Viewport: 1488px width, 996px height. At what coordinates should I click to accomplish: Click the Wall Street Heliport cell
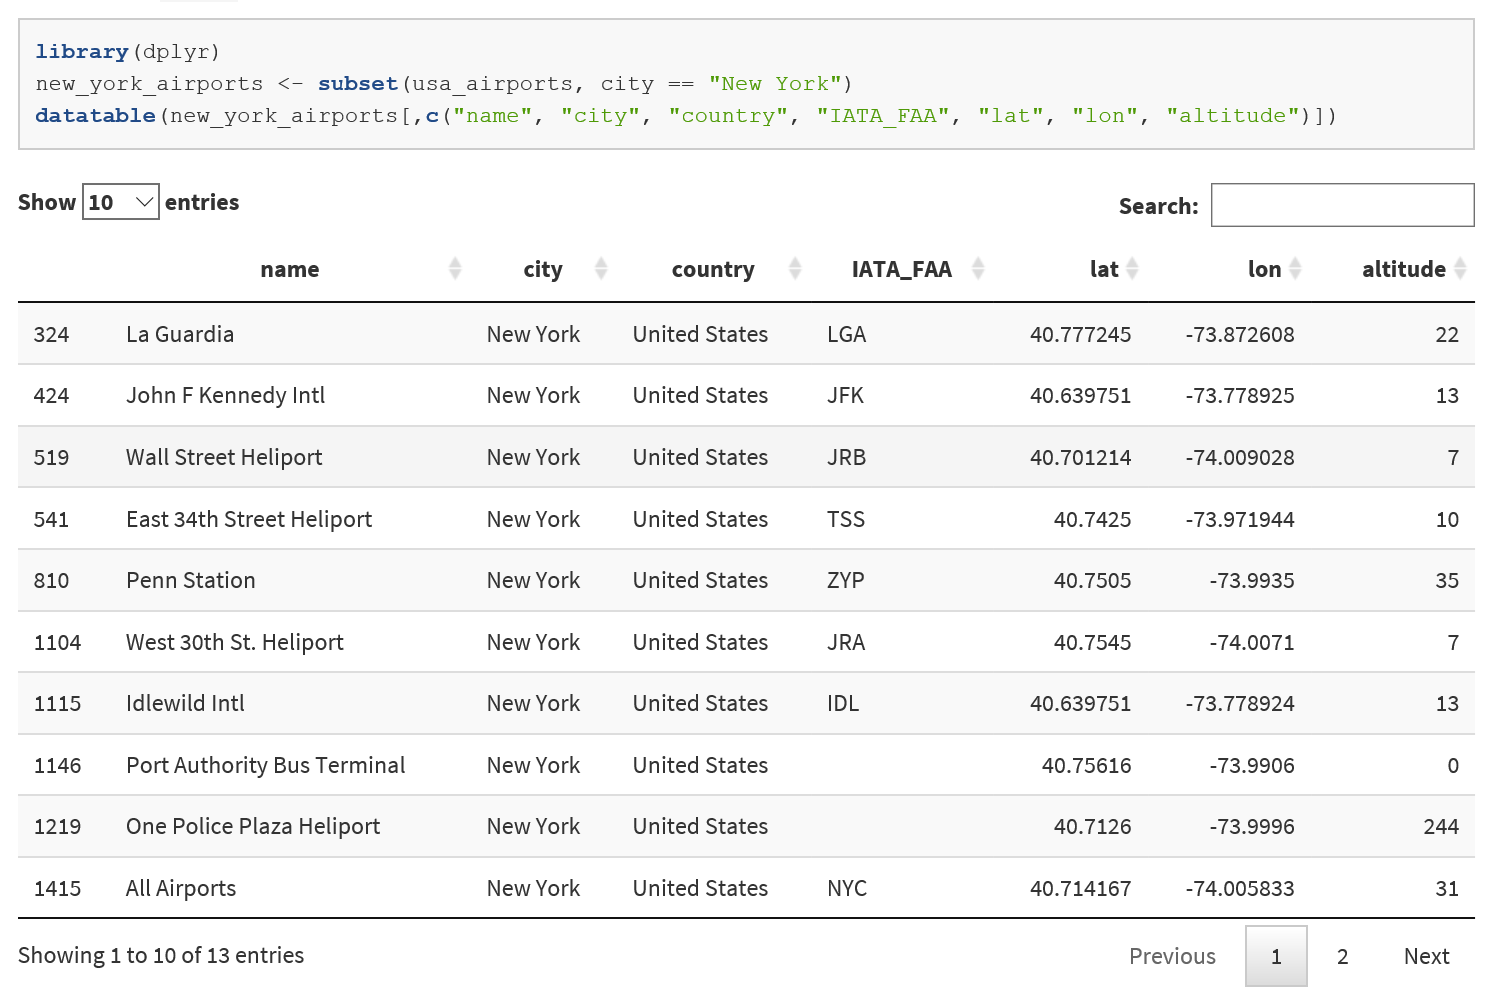coord(224,458)
